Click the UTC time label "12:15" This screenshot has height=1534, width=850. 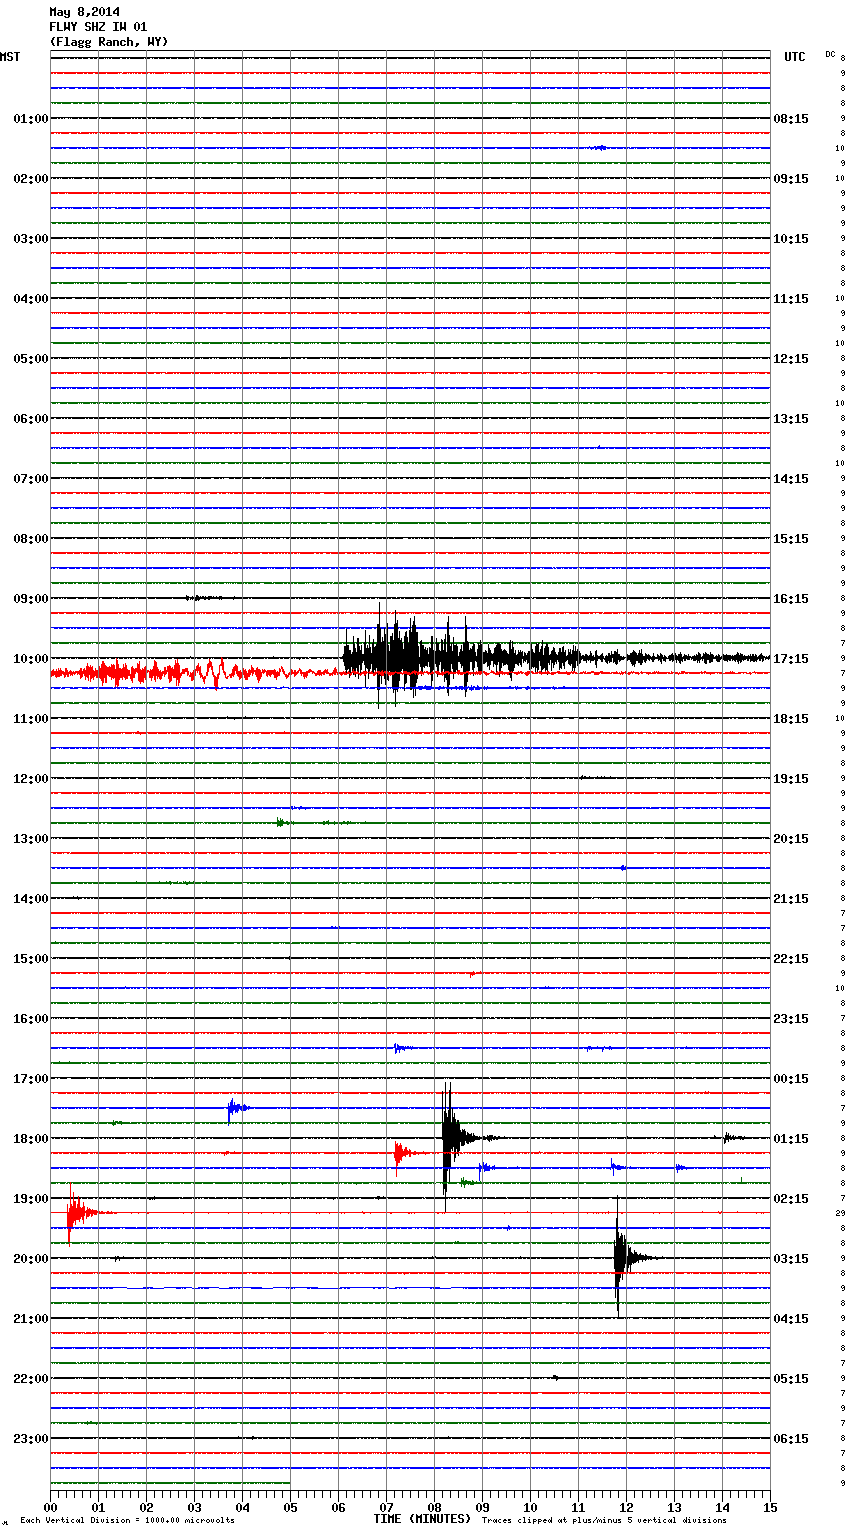[791, 358]
